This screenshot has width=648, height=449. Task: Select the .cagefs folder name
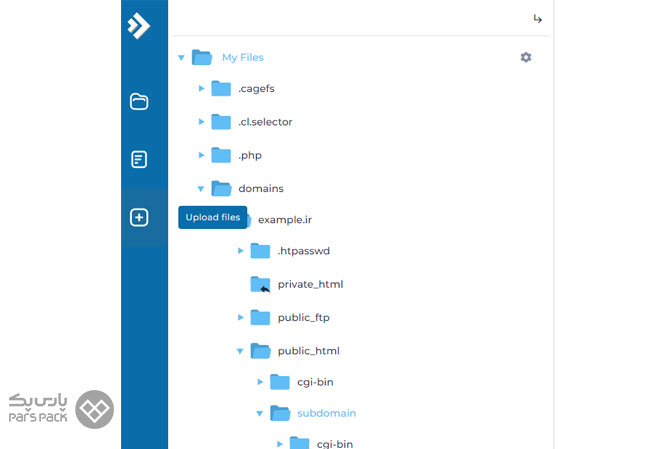click(x=256, y=88)
